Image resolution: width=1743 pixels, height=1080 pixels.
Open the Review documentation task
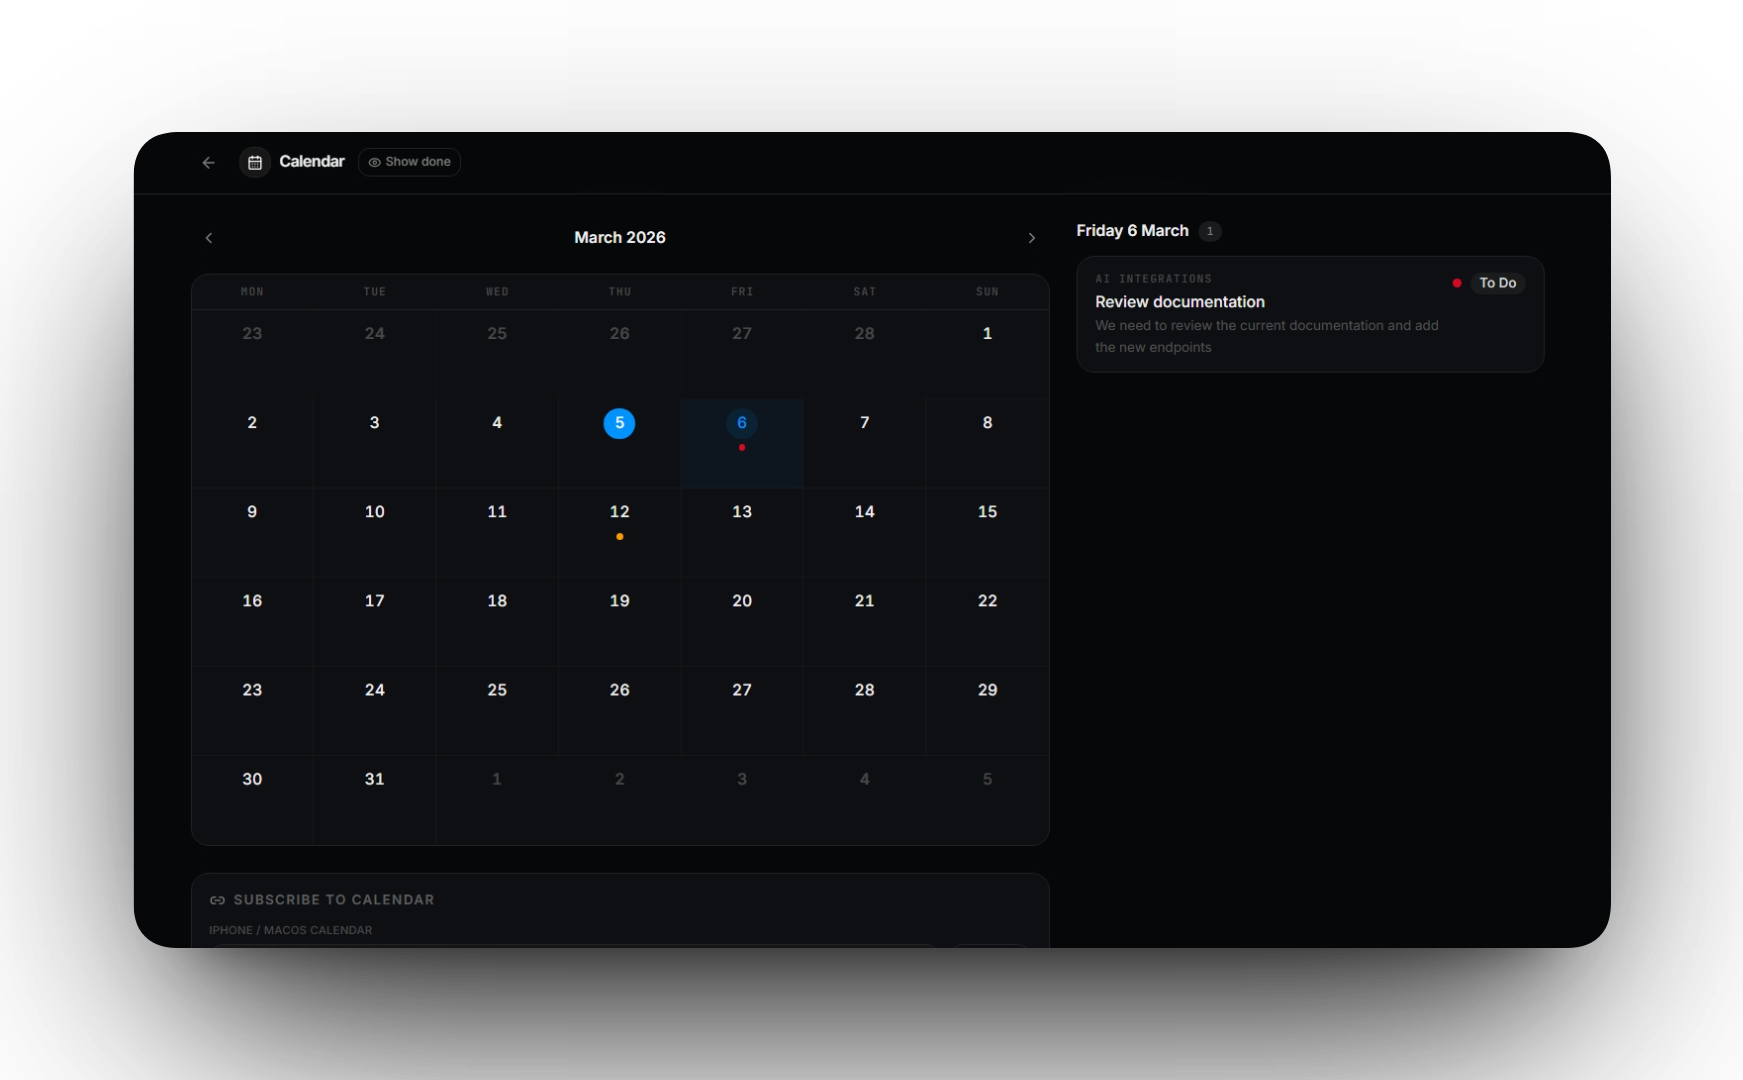1179,302
